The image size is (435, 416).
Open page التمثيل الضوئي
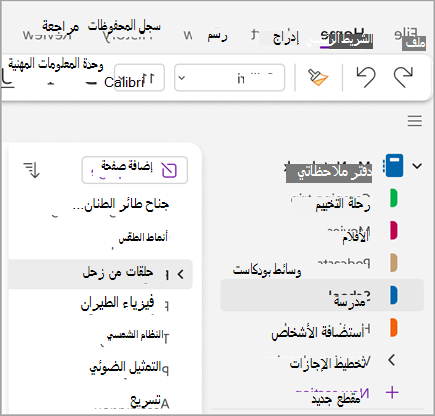tap(125, 366)
